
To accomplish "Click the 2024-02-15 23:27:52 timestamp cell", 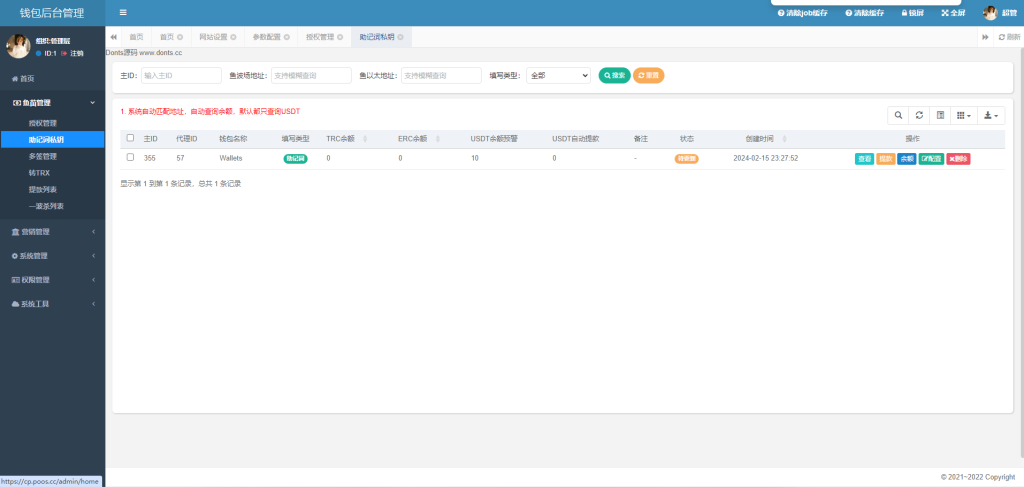I will (x=765, y=158).
